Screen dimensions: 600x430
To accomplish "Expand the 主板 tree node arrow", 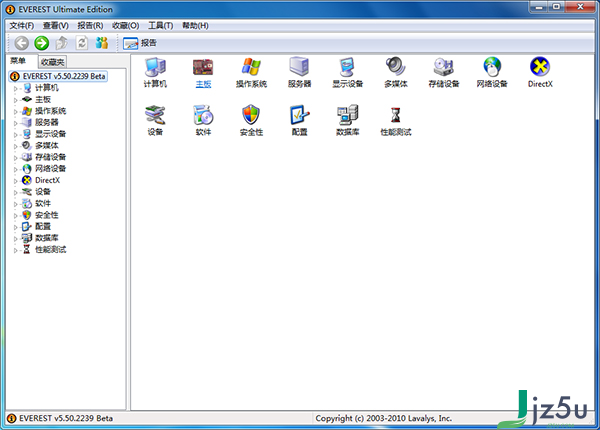I will [x=16, y=100].
